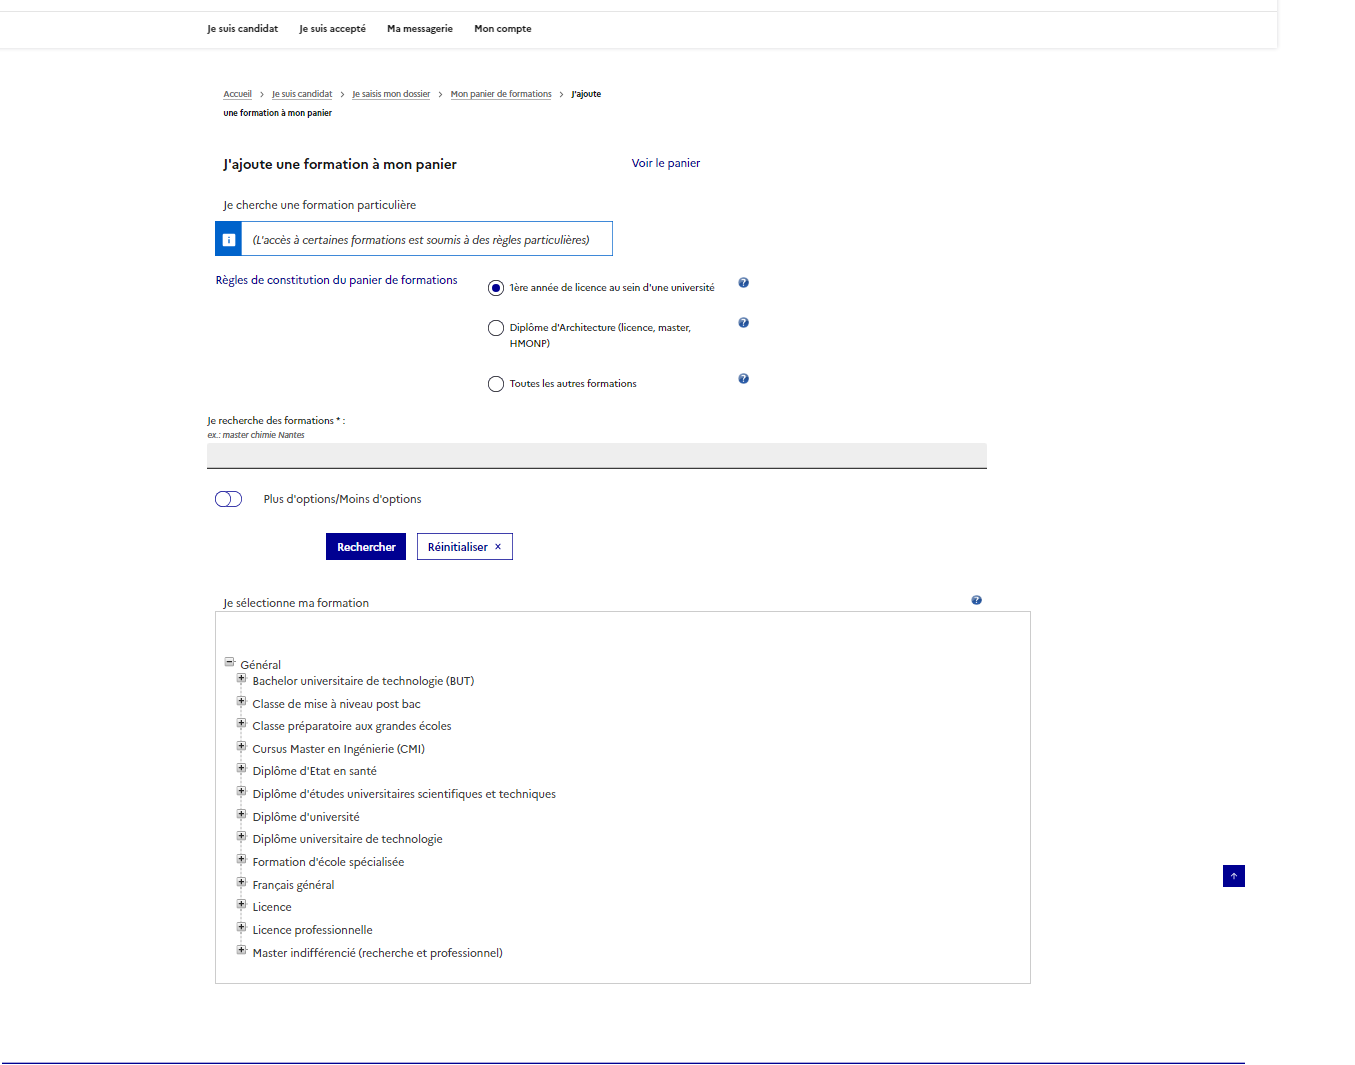Open Mon compte menu item
Viewport: 1355px width, 1065px height.
click(503, 29)
